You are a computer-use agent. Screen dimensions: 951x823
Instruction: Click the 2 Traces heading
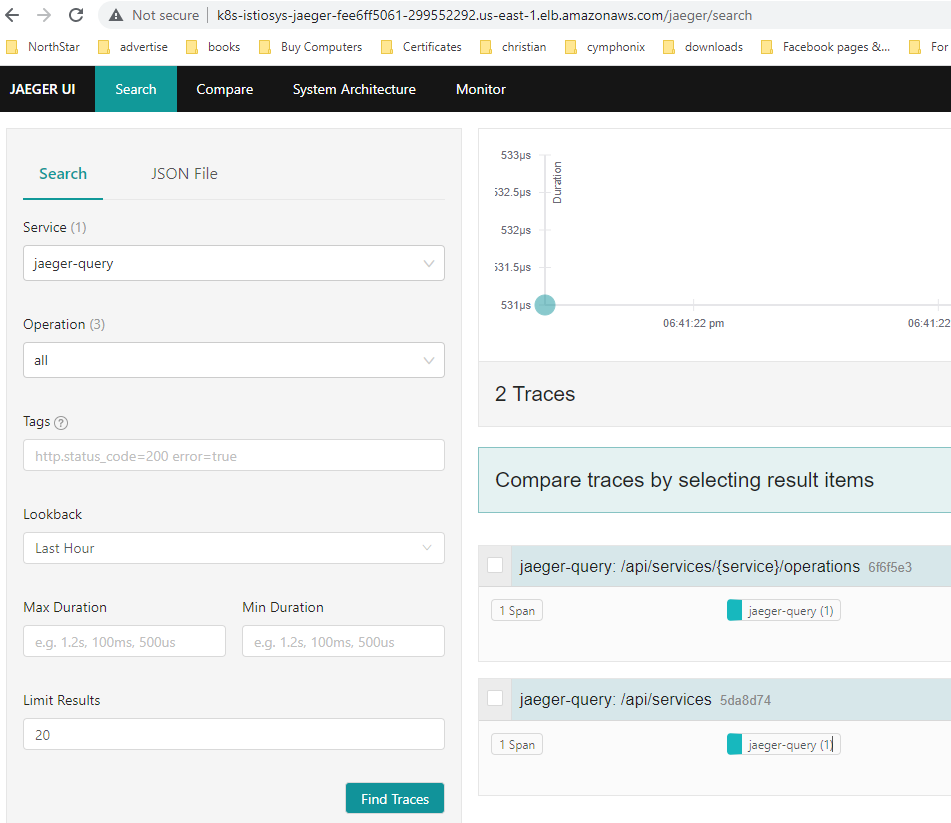tap(535, 394)
